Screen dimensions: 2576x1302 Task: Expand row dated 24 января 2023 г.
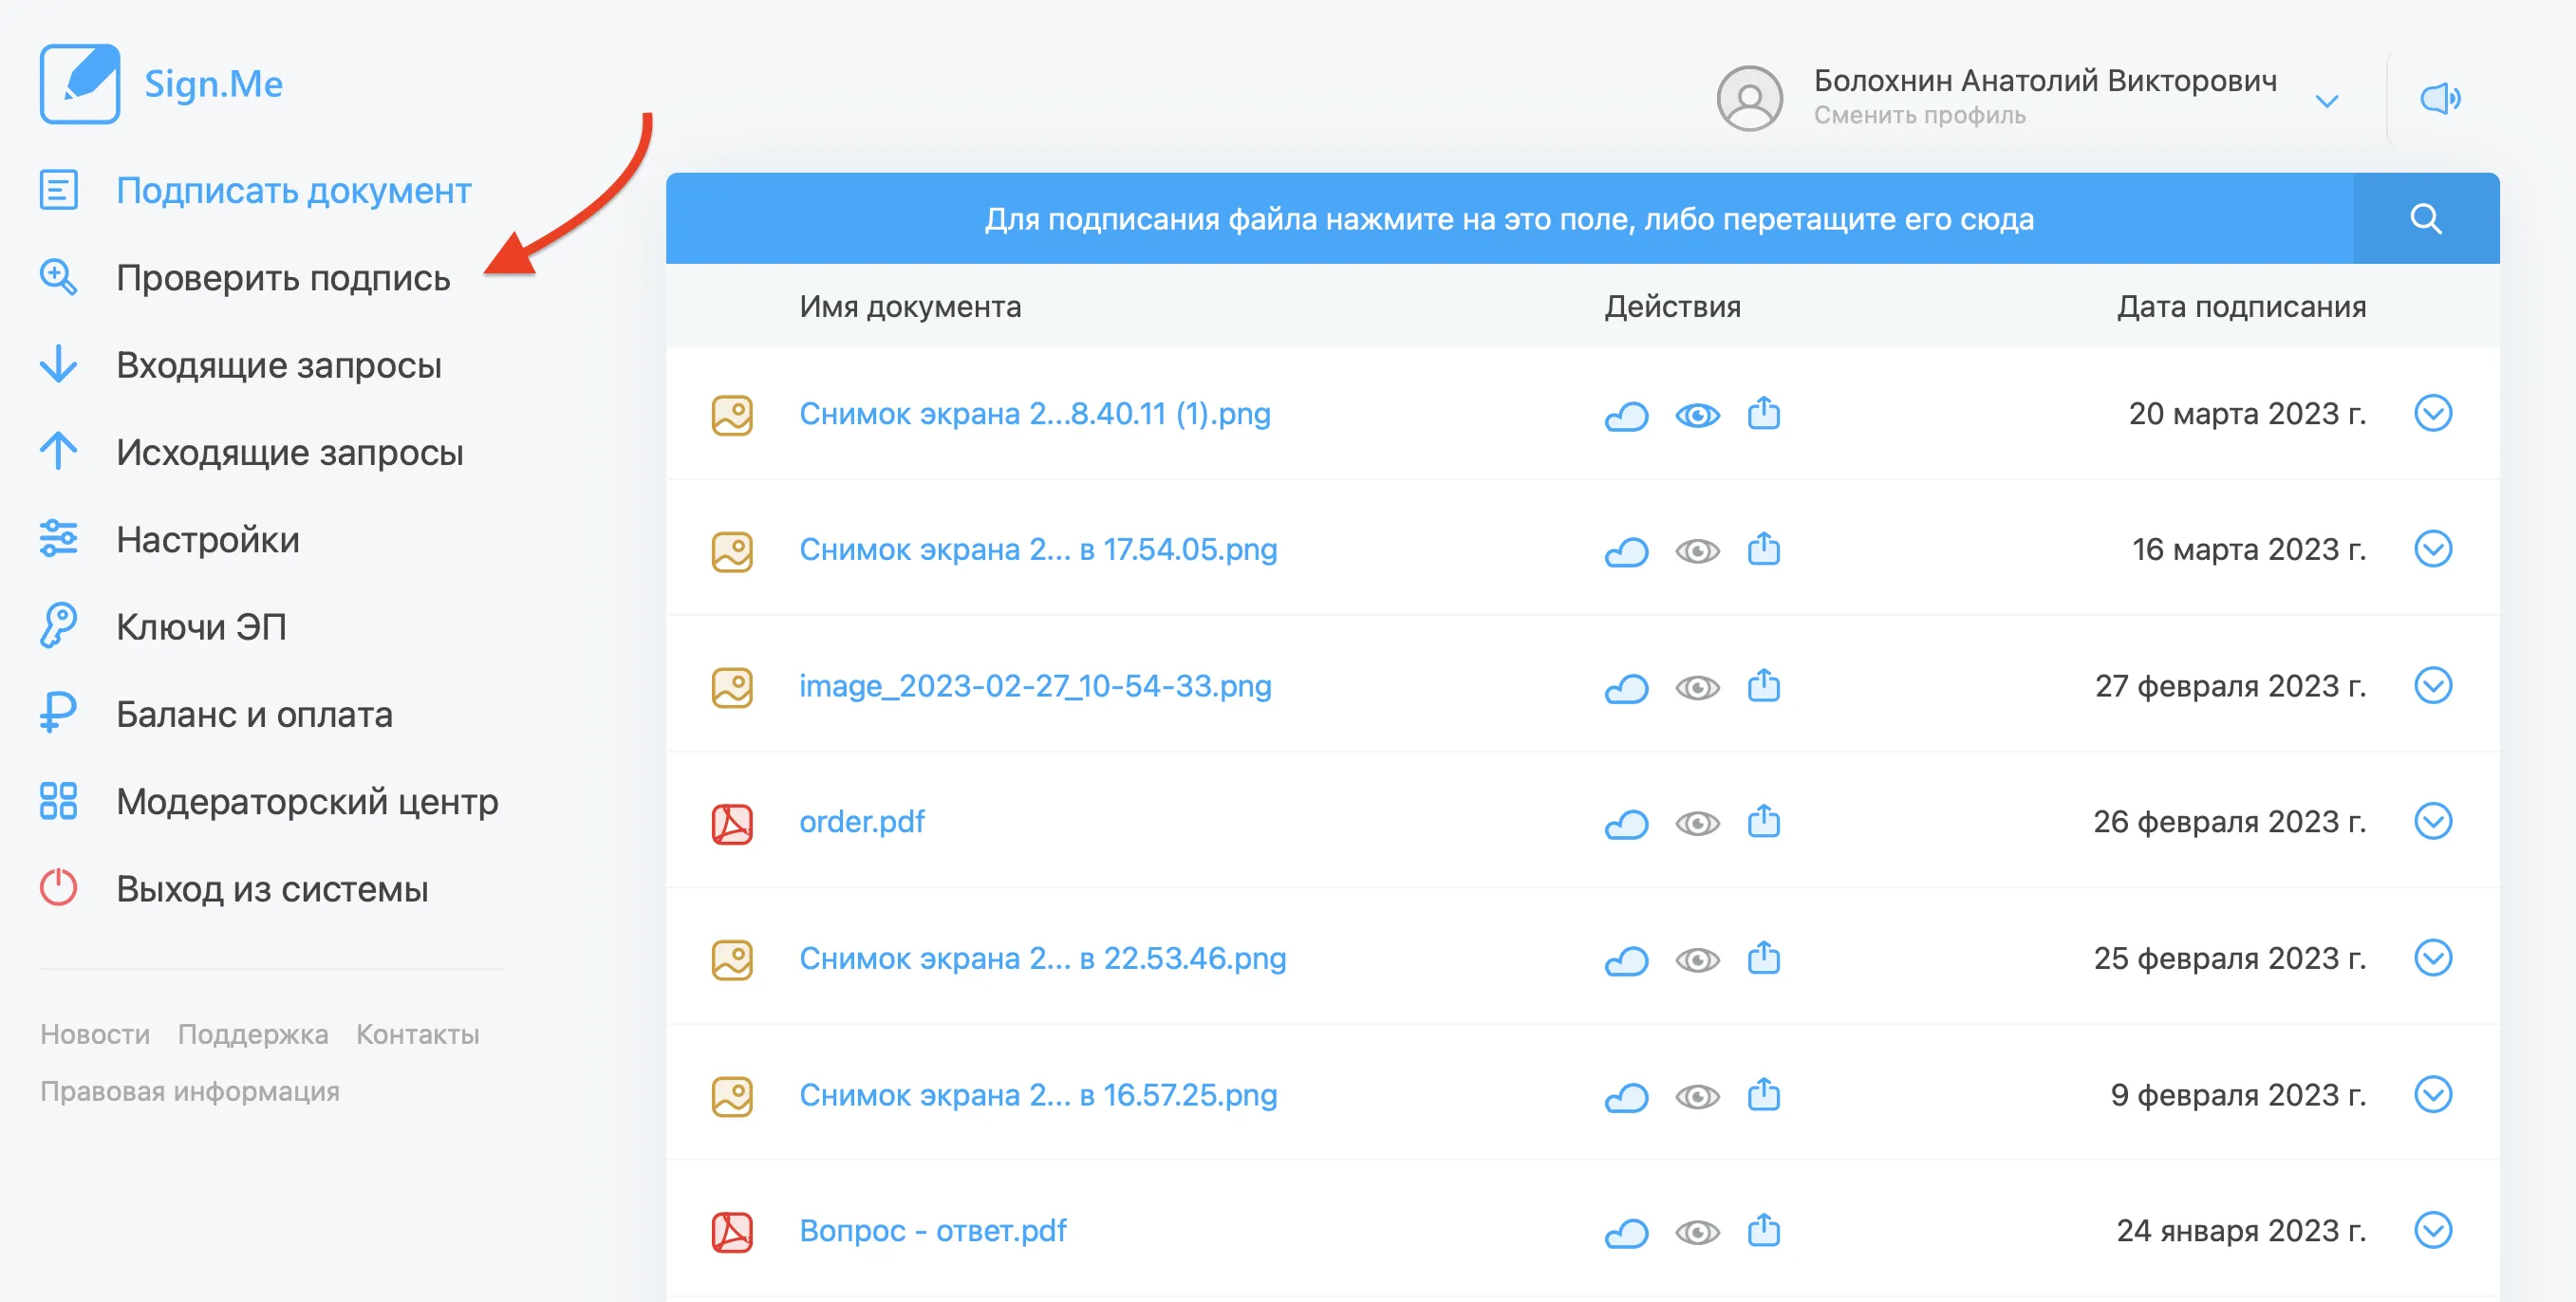[x=2433, y=1231]
